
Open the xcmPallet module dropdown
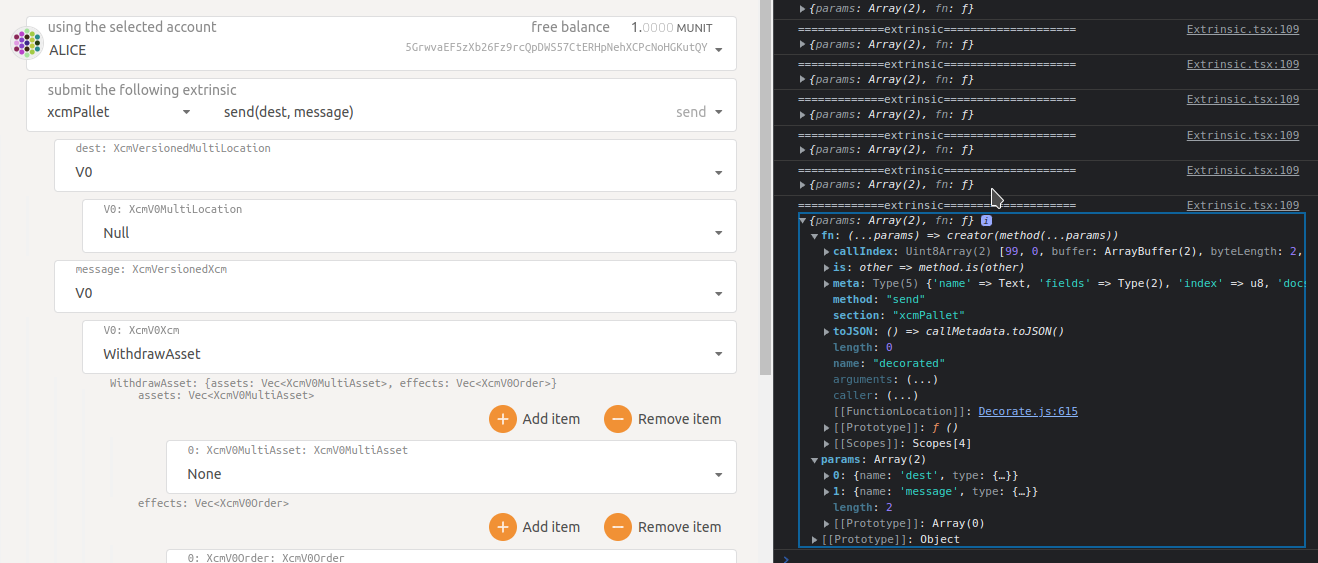119,112
